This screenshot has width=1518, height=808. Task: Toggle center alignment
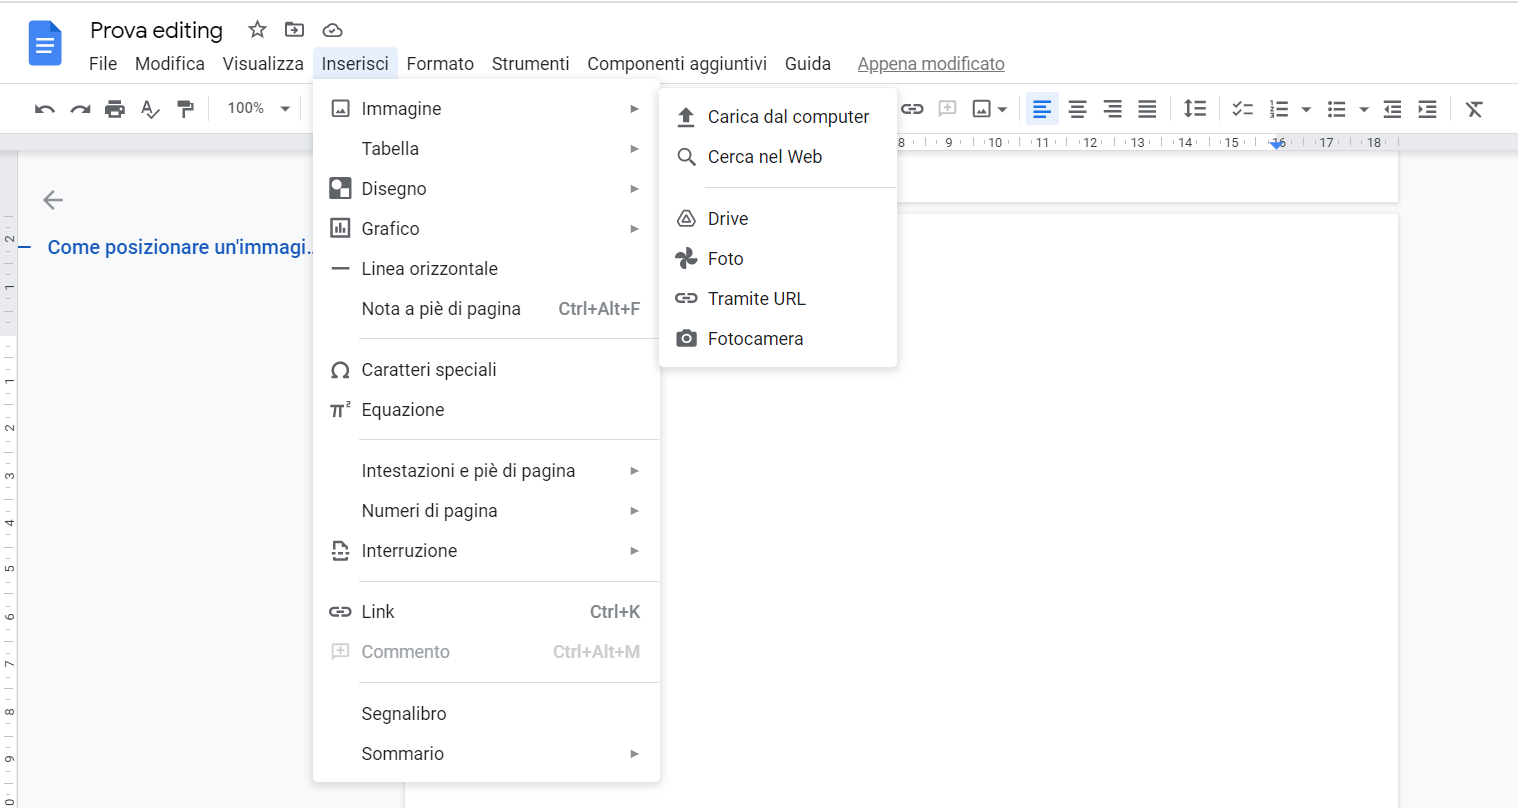coord(1077,109)
